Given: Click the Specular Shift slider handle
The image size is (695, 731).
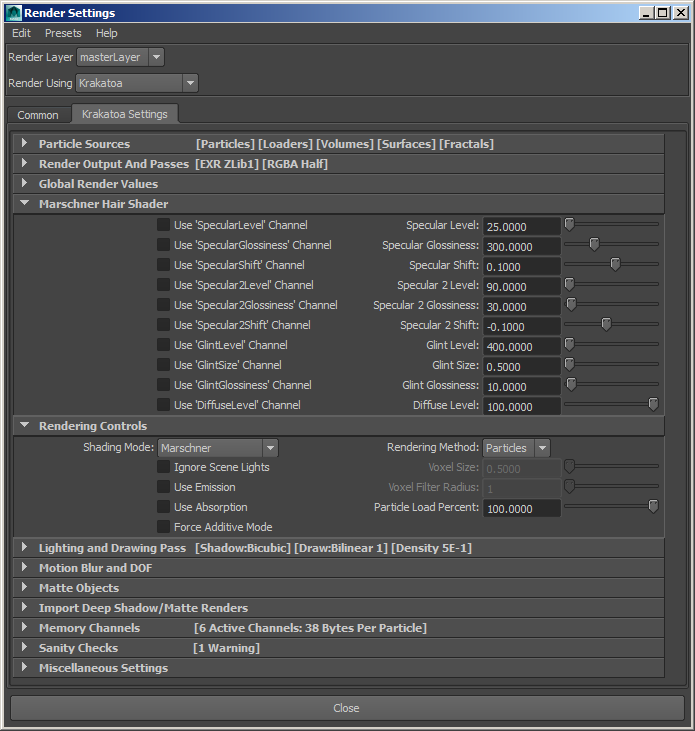Looking at the screenshot, I should tap(615, 264).
